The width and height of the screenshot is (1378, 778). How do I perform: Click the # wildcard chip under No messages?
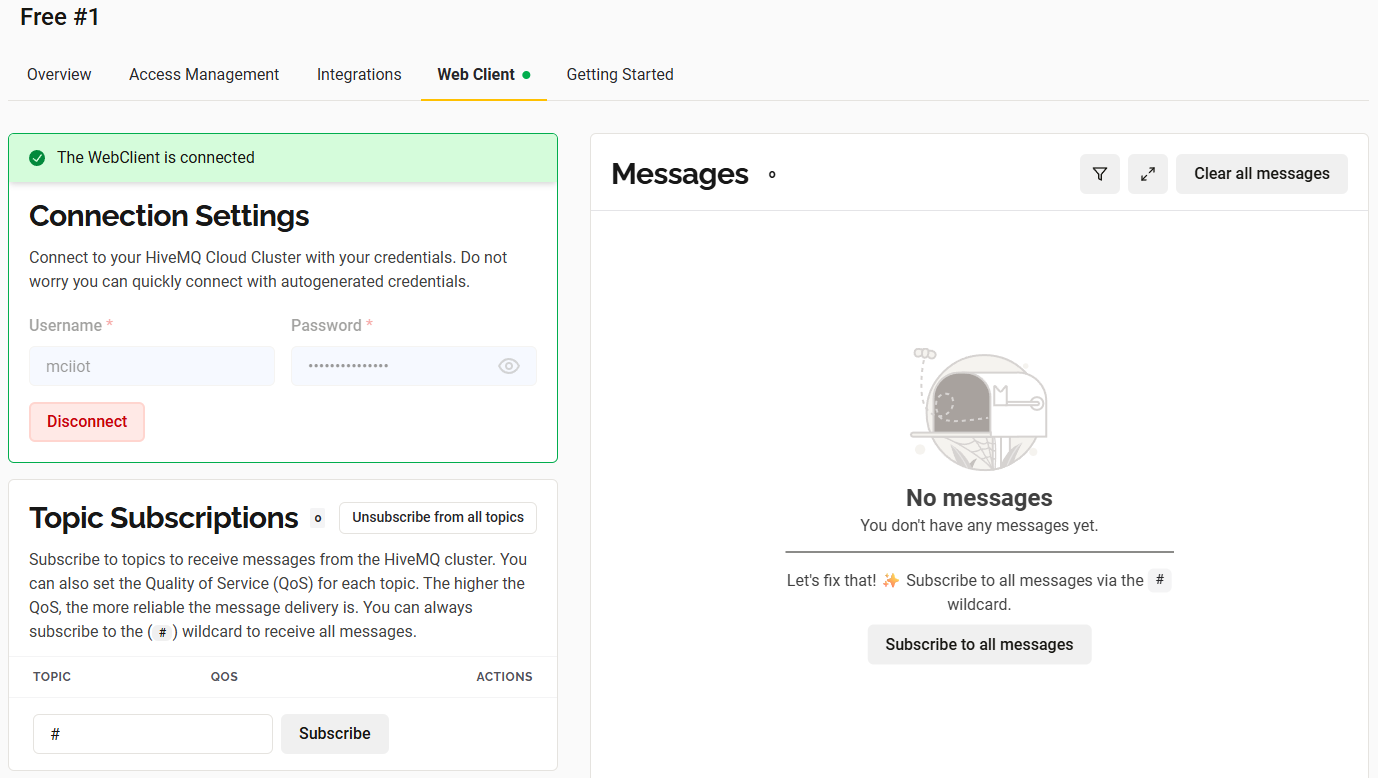1159,580
